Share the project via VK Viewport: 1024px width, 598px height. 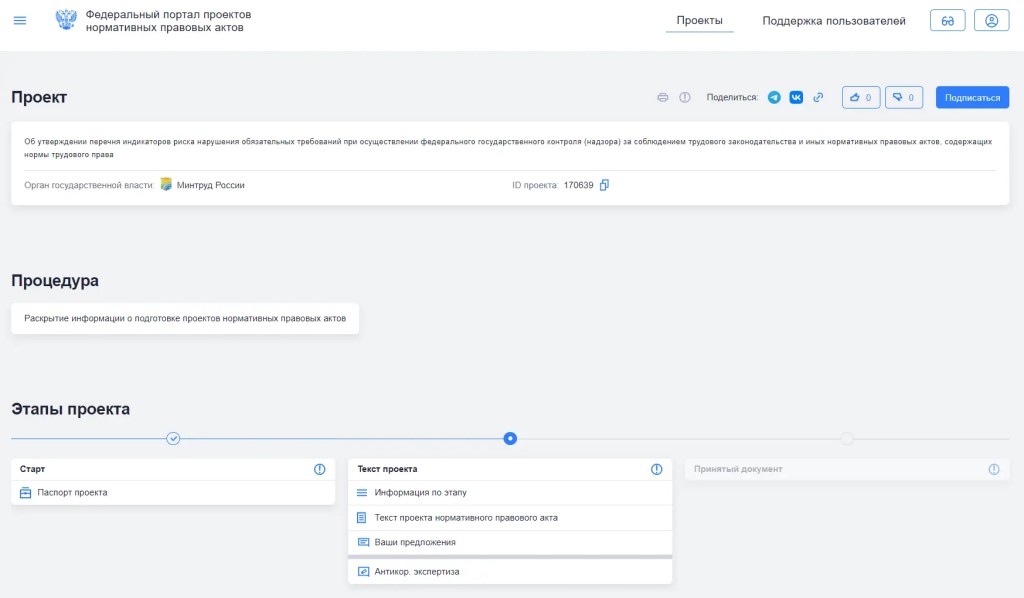796,97
